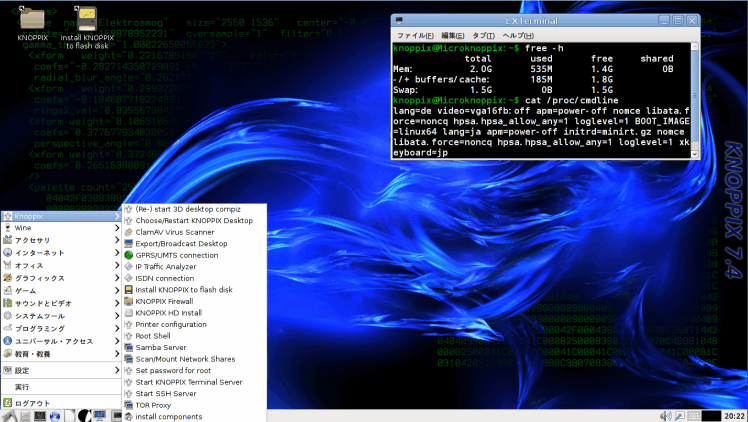Open Export/Broadcast Desktop
This screenshot has height=422, width=748.
195,244
